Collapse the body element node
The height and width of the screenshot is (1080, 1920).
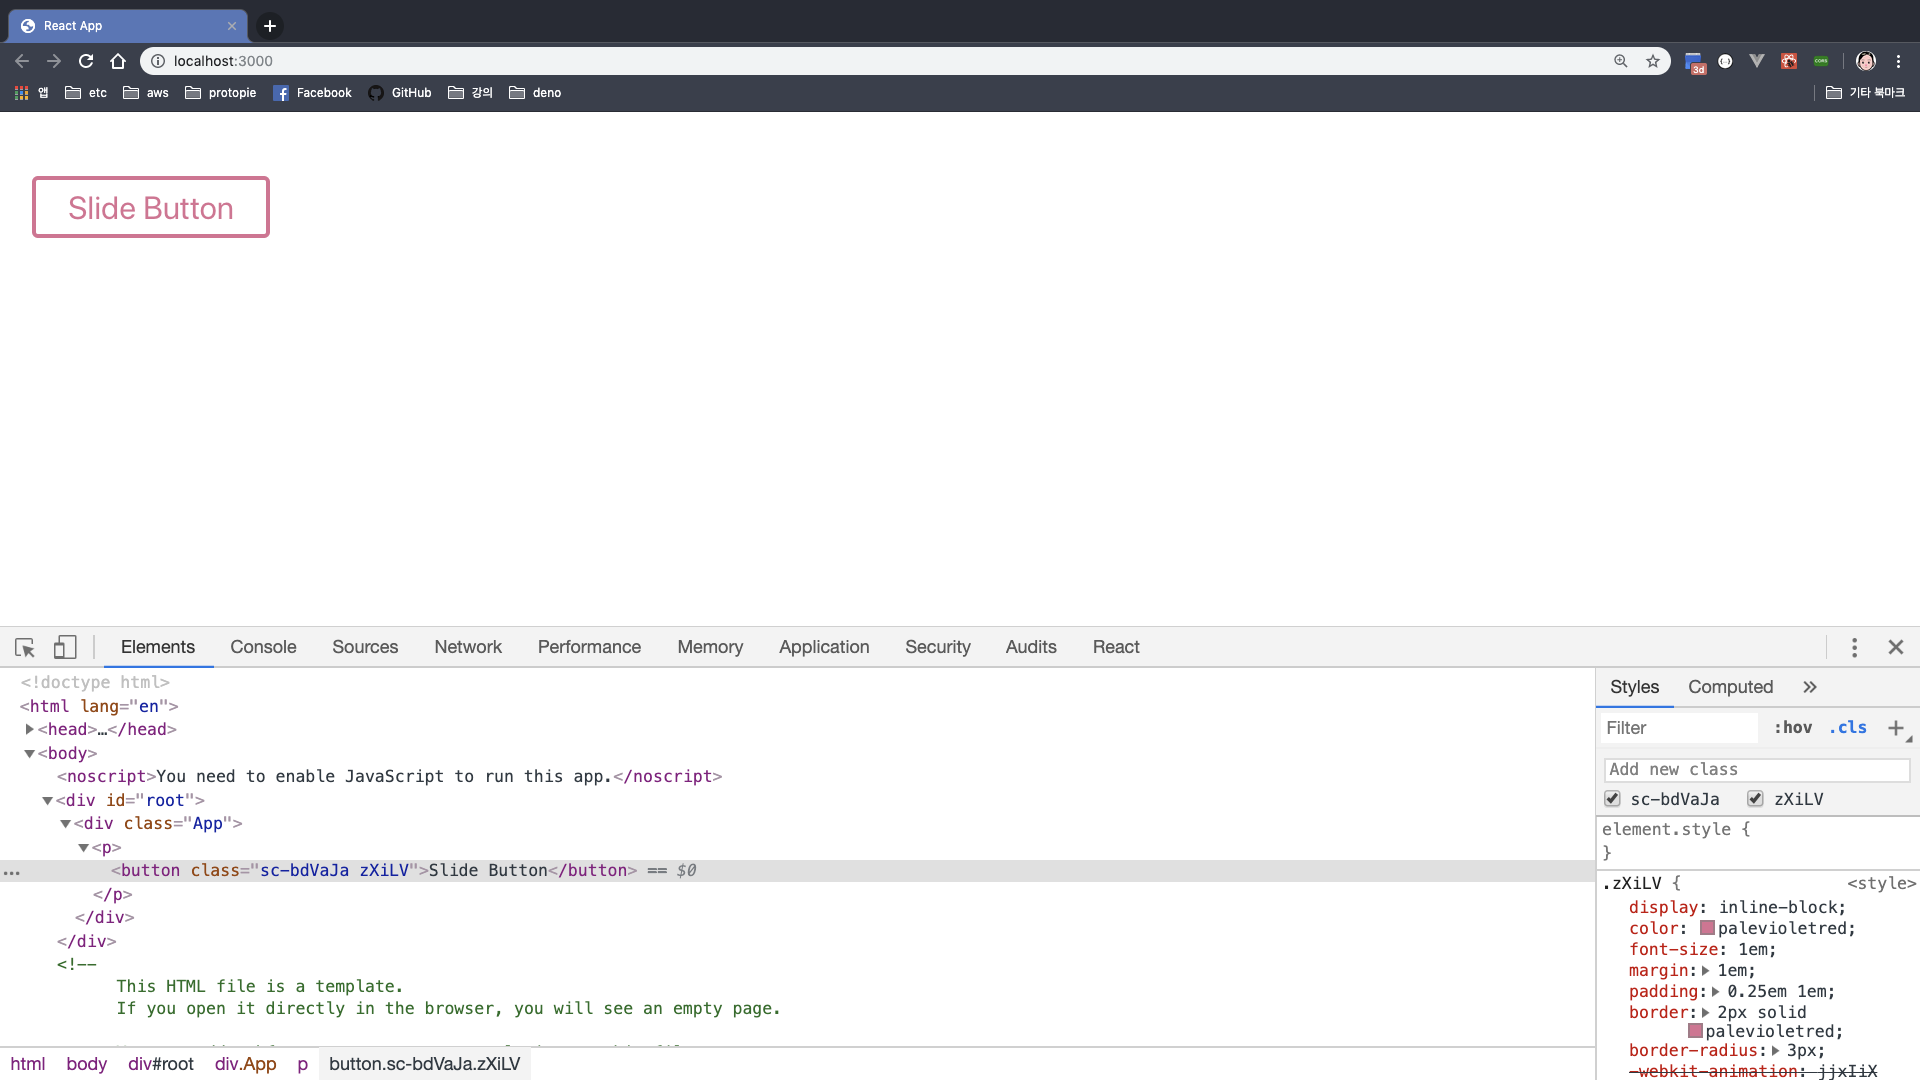point(30,754)
